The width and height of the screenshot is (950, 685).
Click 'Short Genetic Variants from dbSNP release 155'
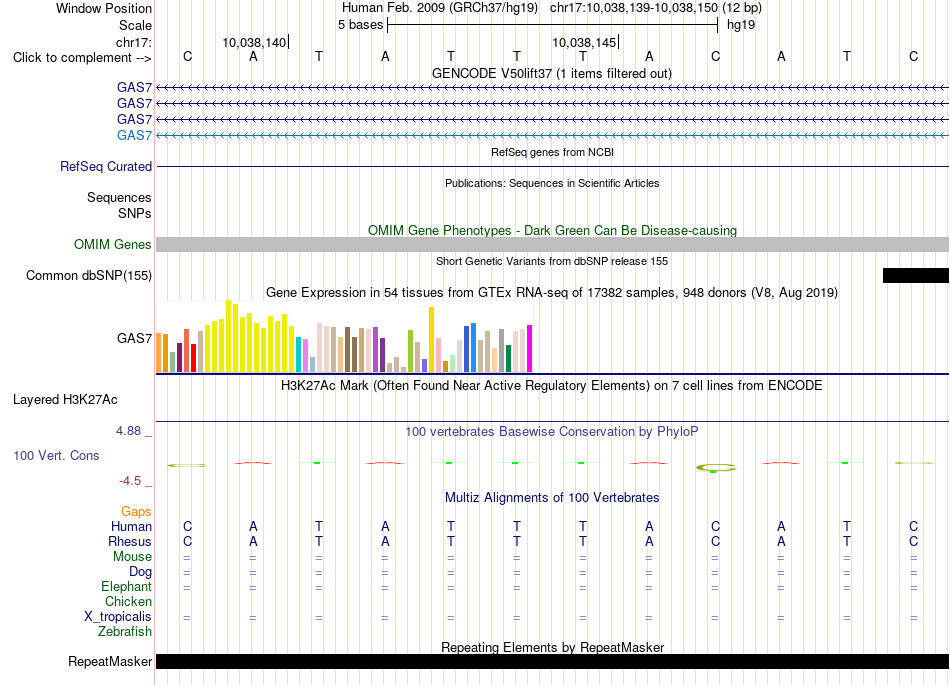552,261
